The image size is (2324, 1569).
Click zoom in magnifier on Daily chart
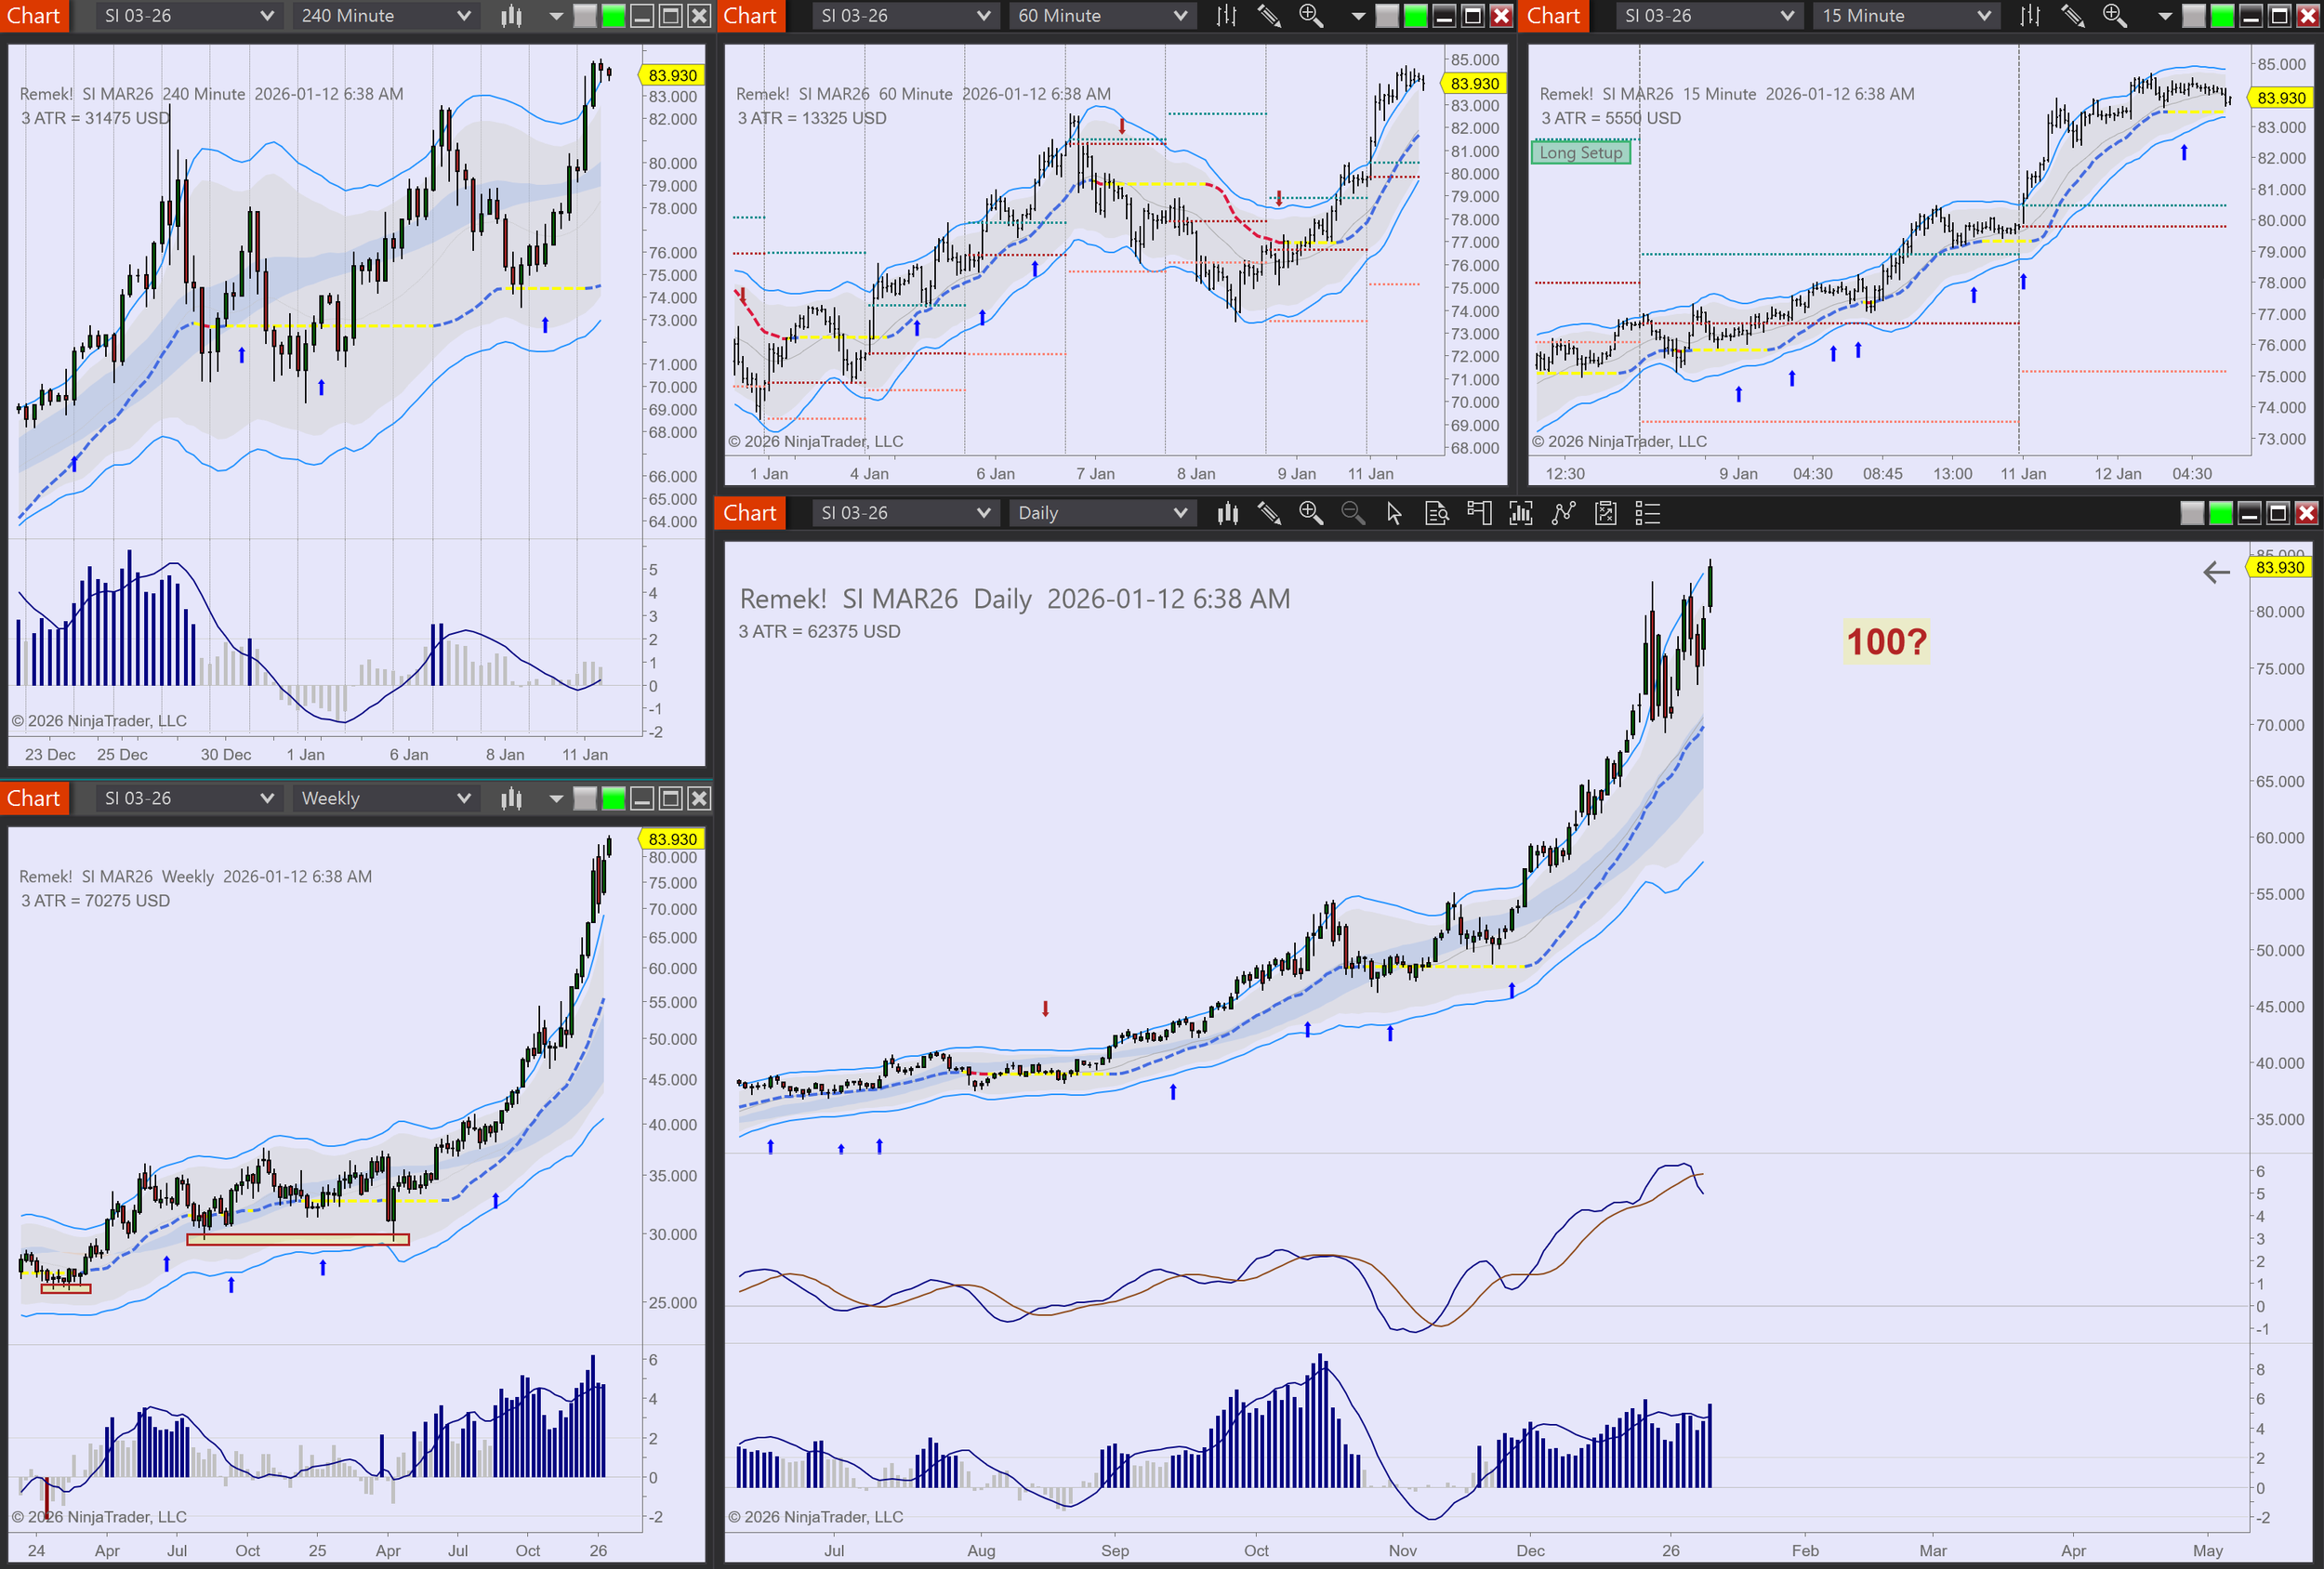[x=1310, y=513]
